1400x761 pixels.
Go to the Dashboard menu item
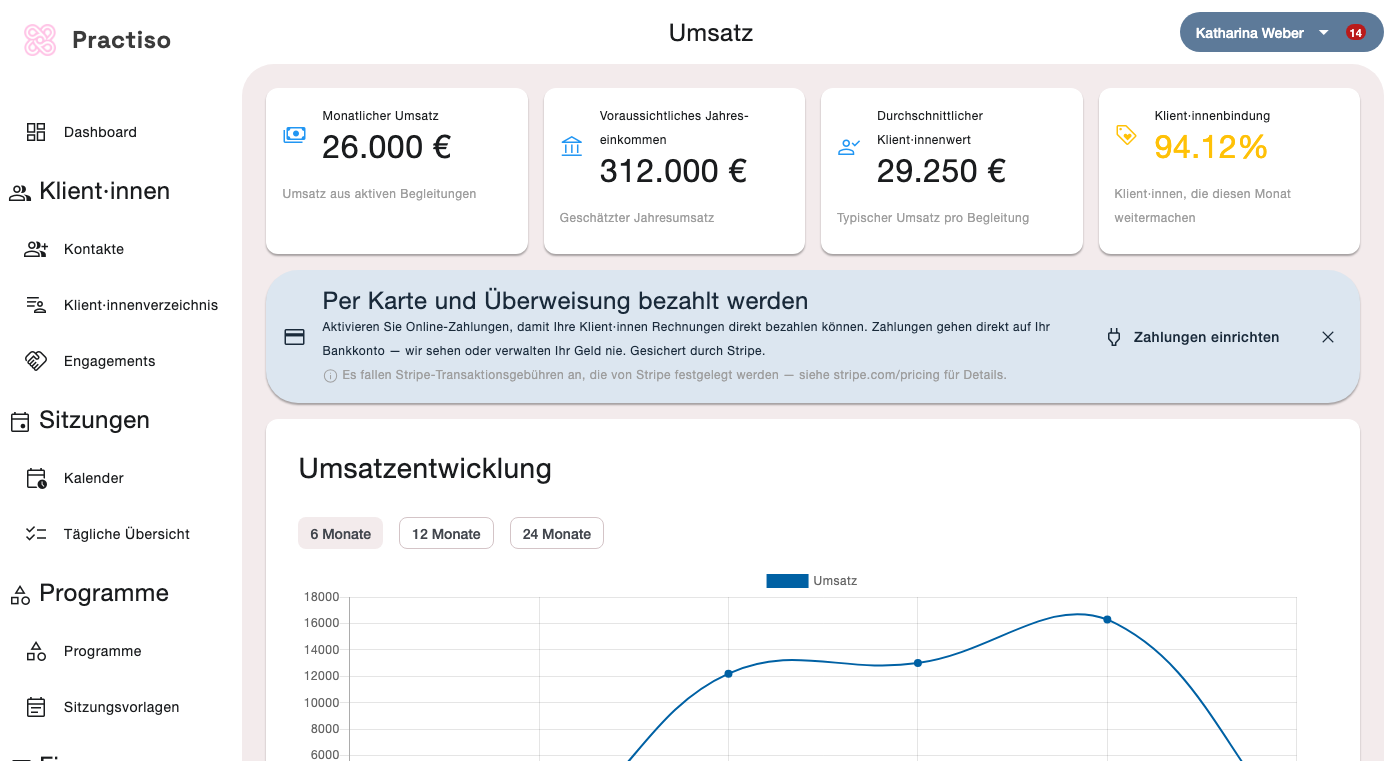coord(100,132)
